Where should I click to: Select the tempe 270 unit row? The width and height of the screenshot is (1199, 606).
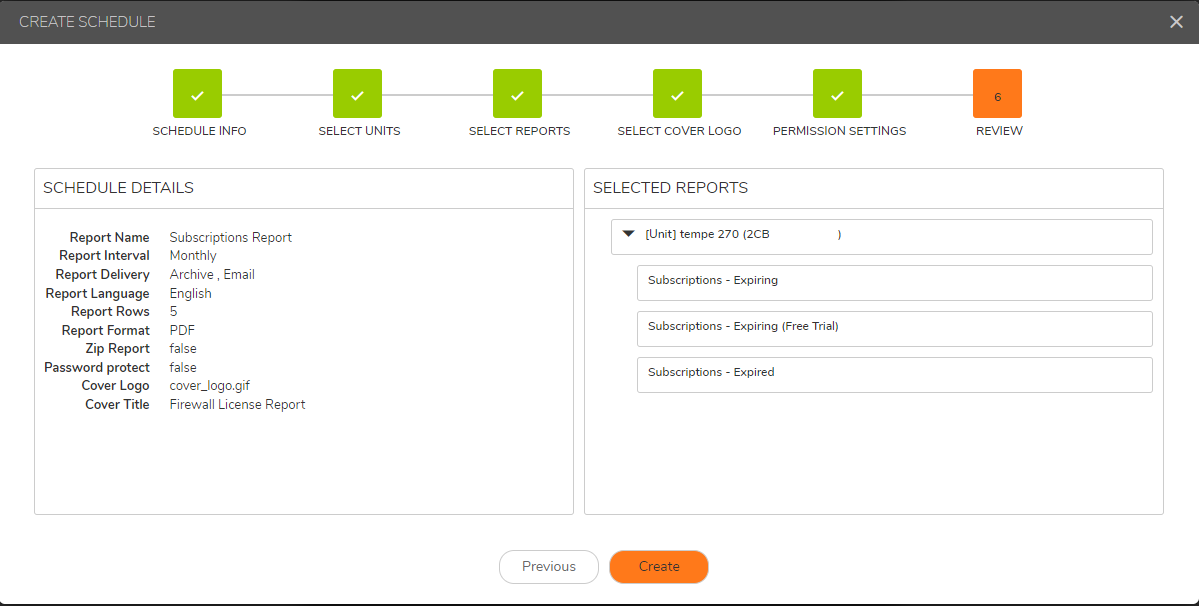(880, 237)
